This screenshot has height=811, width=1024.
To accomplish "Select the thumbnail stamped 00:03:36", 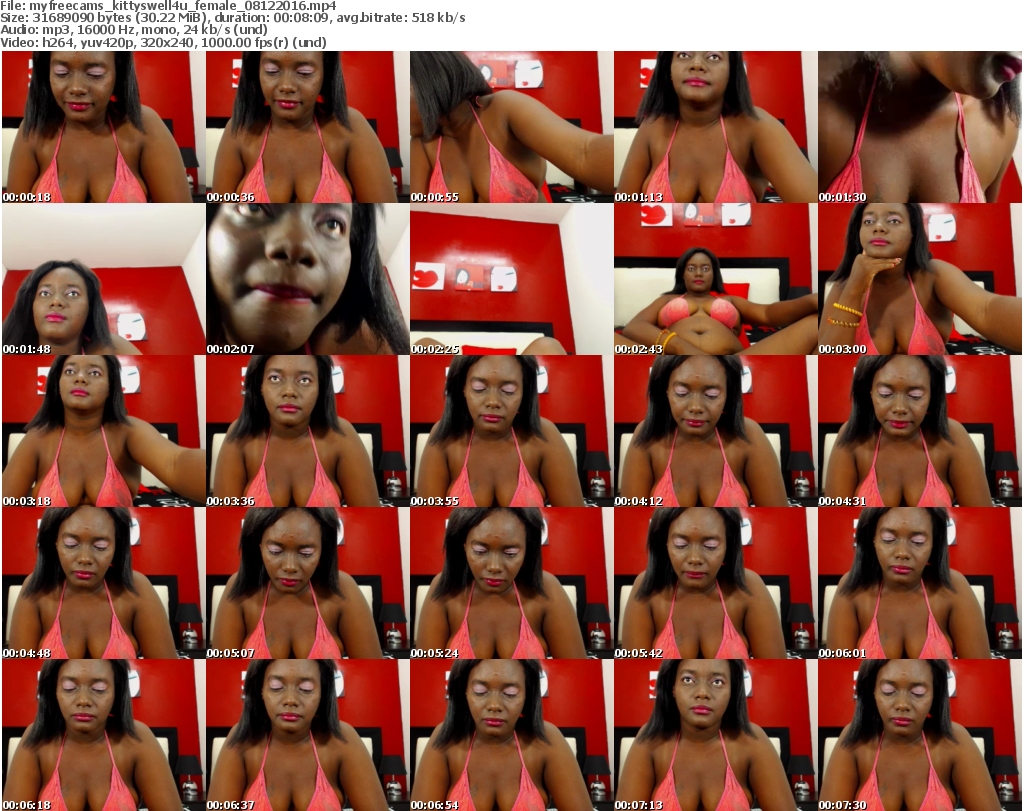I will click(x=308, y=431).
